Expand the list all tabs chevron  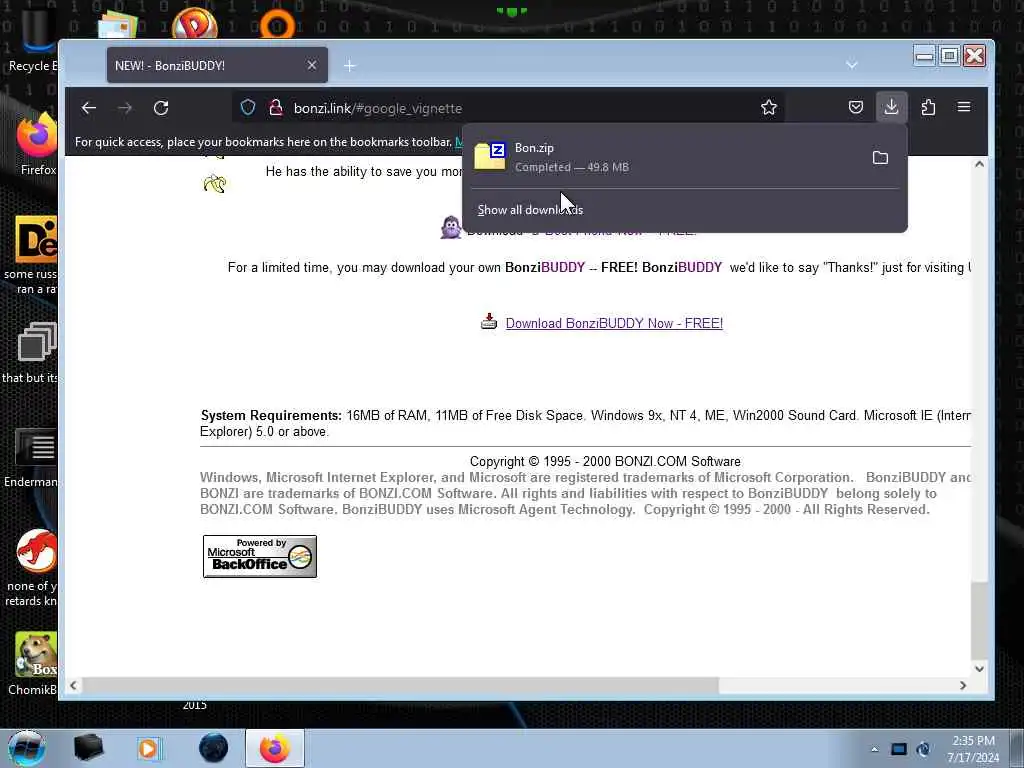(x=852, y=65)
